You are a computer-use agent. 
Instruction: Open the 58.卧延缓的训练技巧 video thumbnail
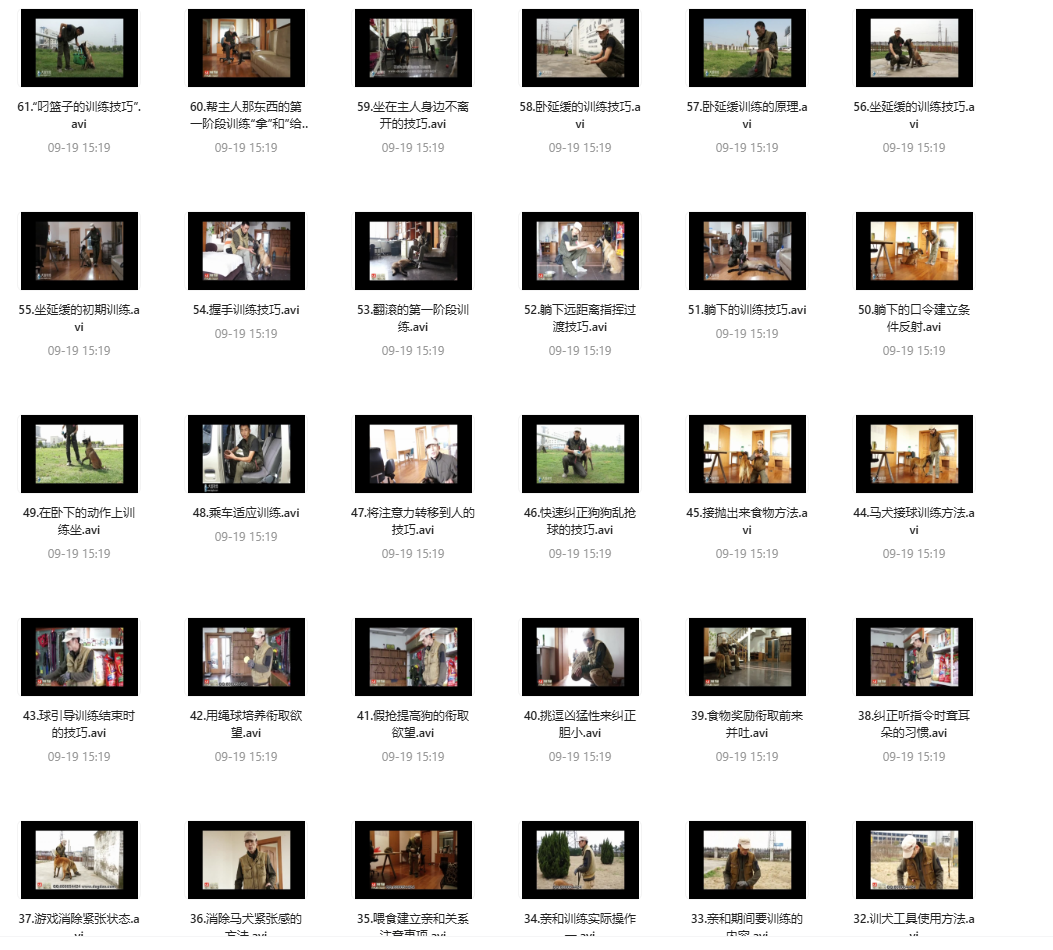point(580,48)
